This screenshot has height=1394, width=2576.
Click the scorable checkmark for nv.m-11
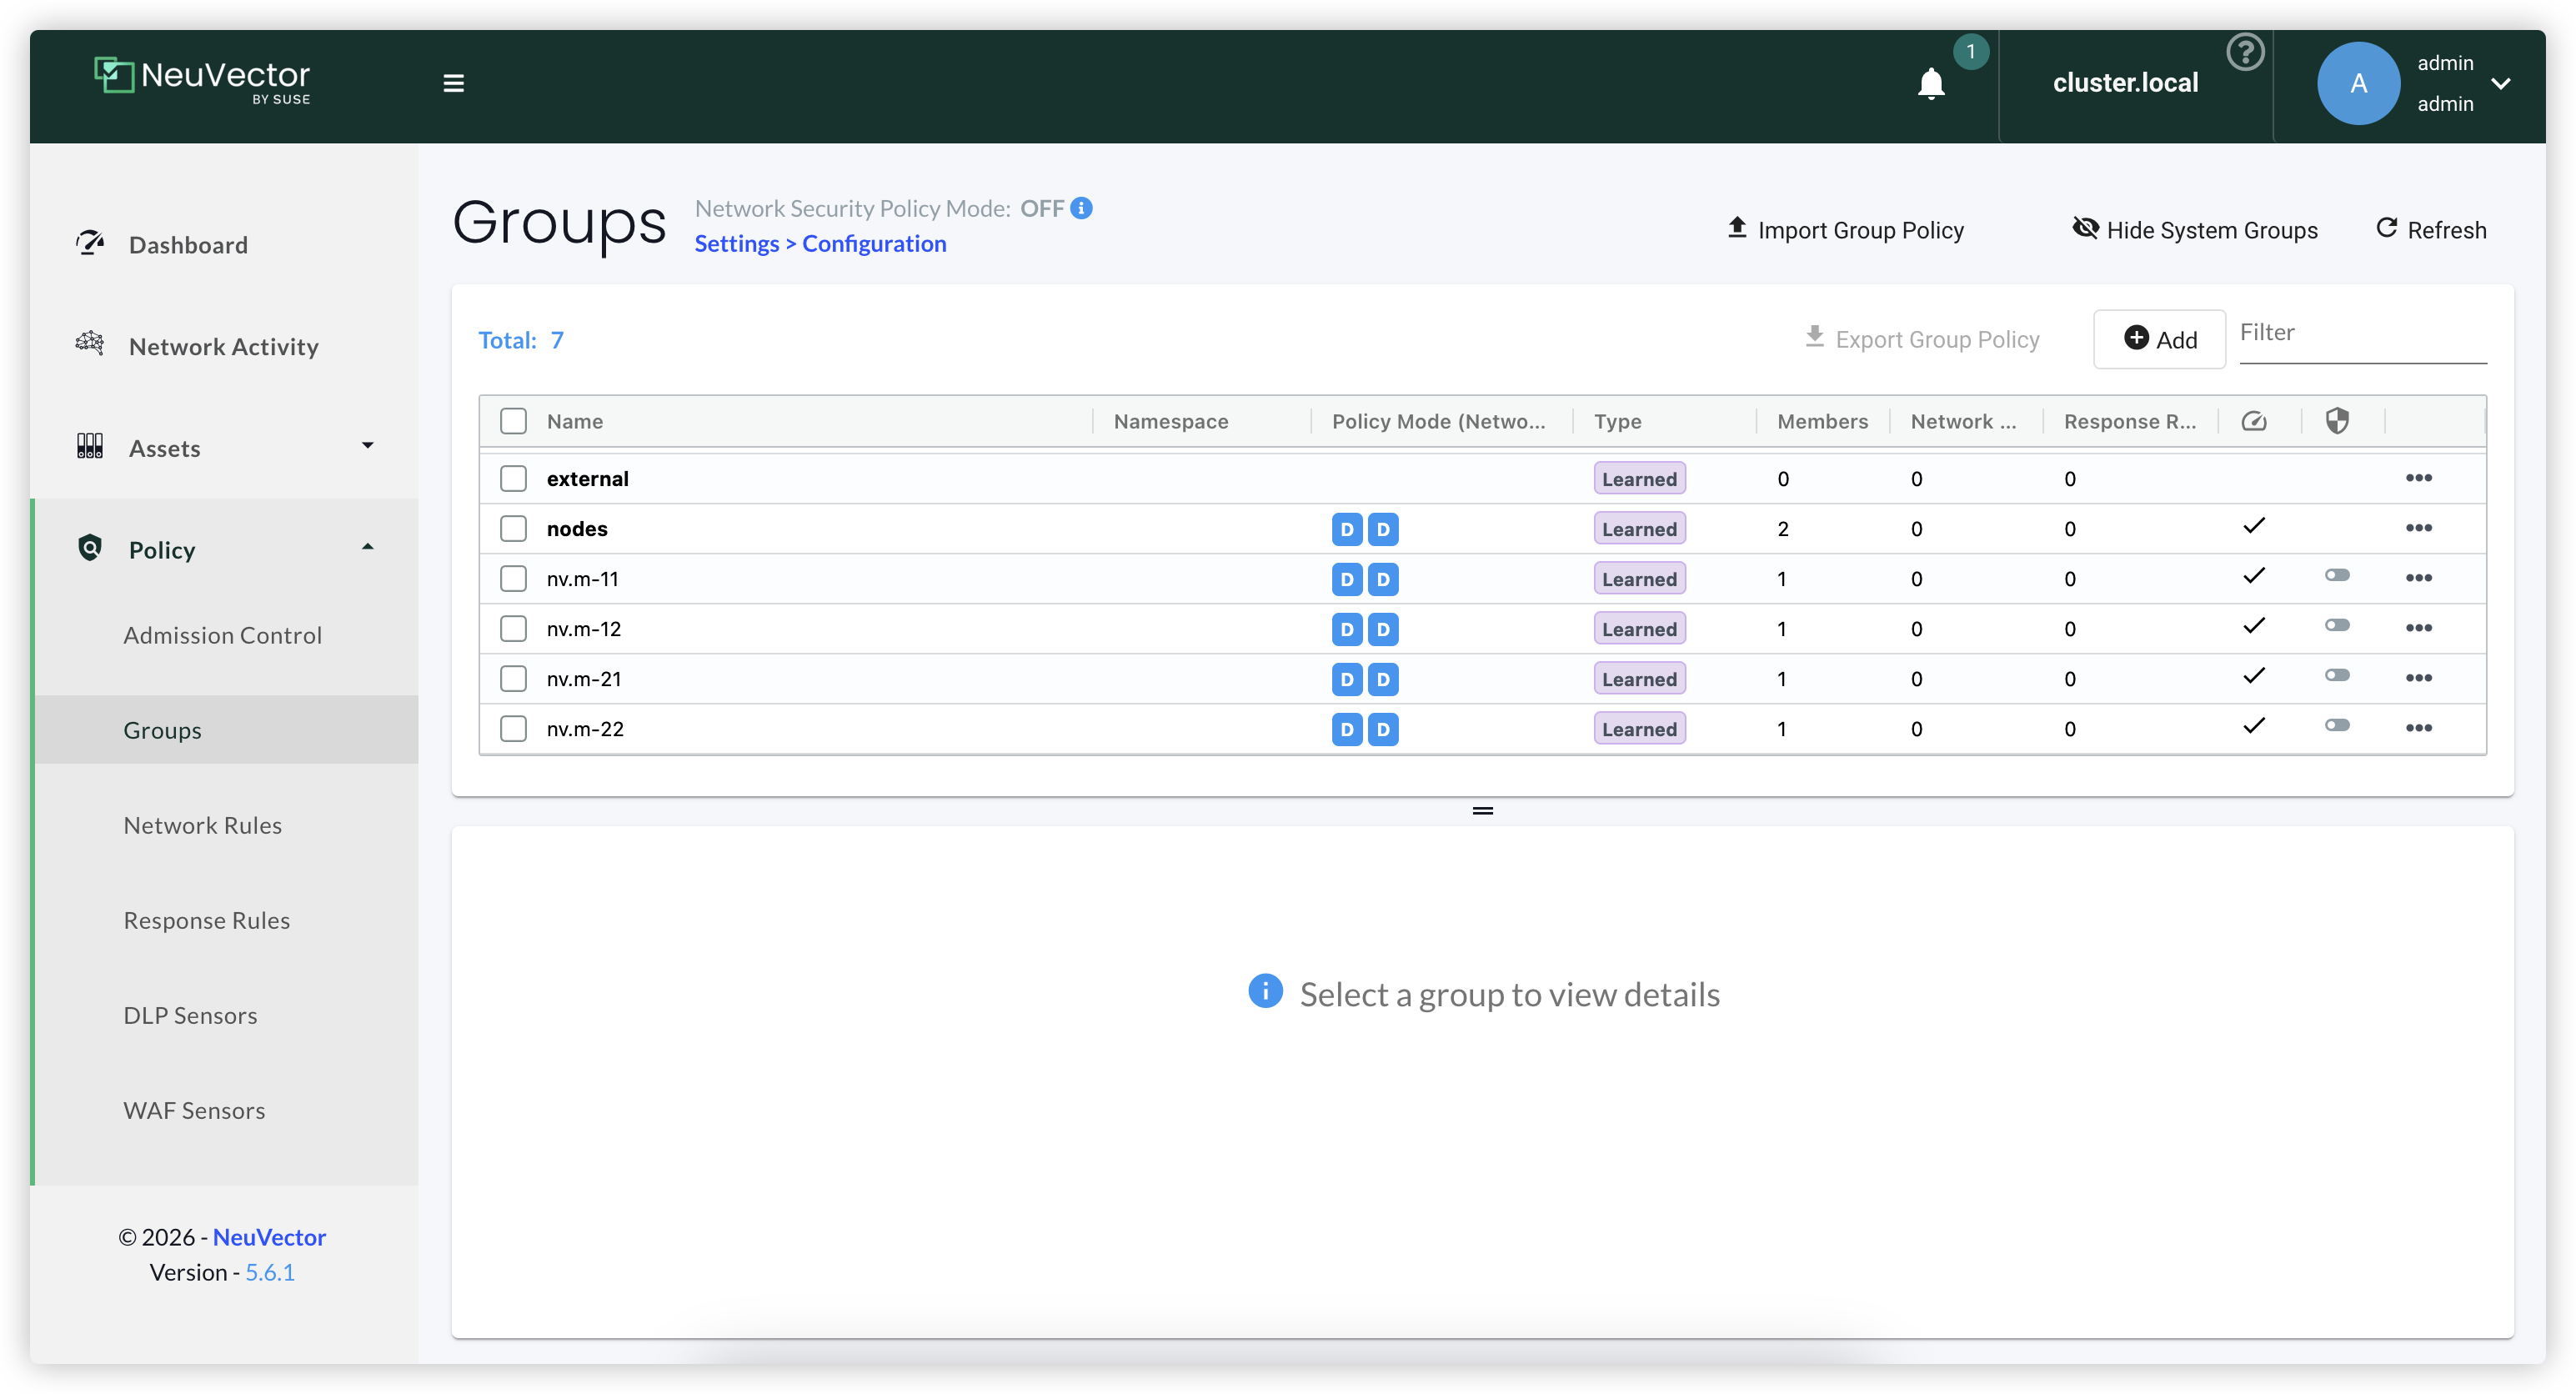tap(2254, 576)
